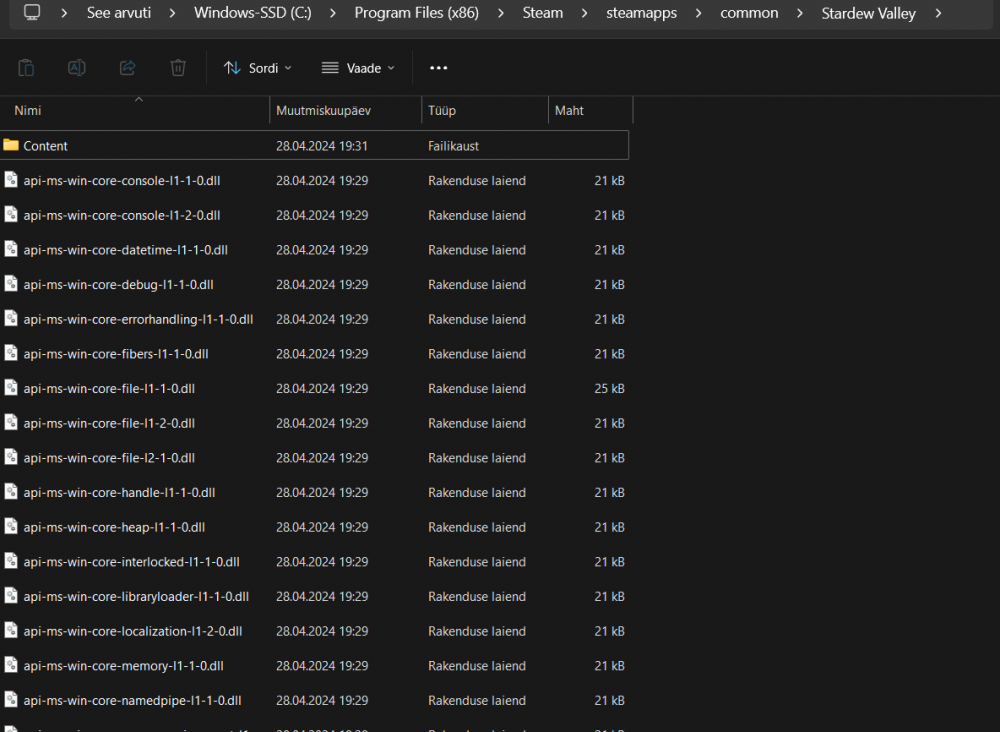Viewport: 1000px width, 732px height.
Task: Expand the chevron after See arvuti
Action: (172, 13)
